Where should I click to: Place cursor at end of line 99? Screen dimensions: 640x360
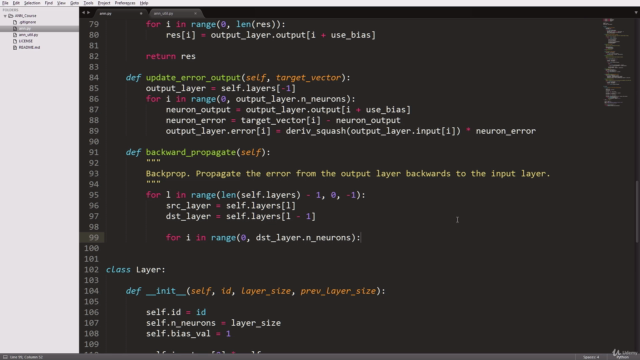362,238
